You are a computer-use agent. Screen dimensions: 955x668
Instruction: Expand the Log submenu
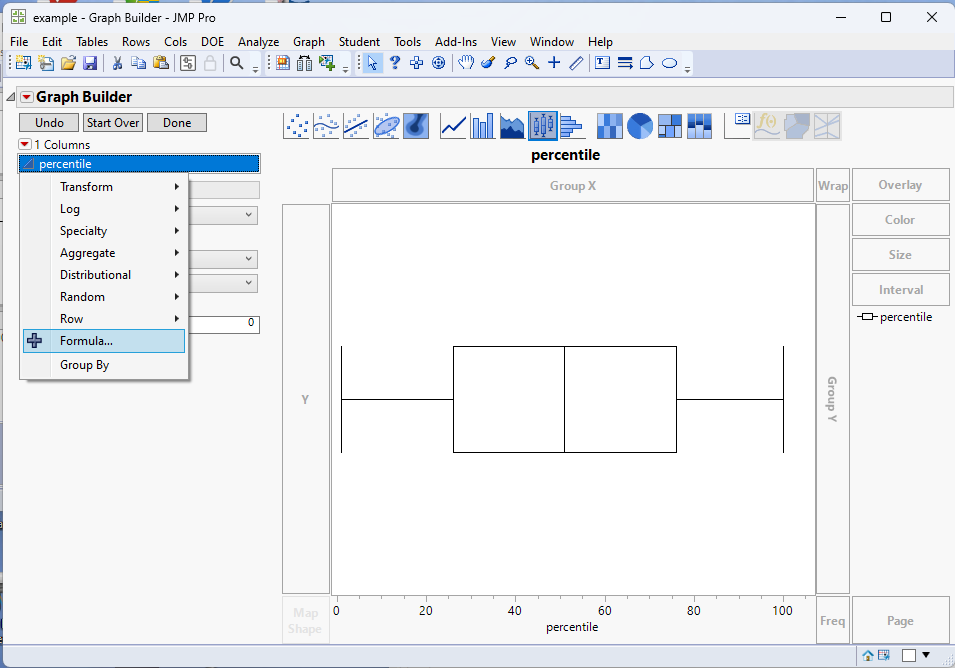pyautogui.click(x=104, y=209)
